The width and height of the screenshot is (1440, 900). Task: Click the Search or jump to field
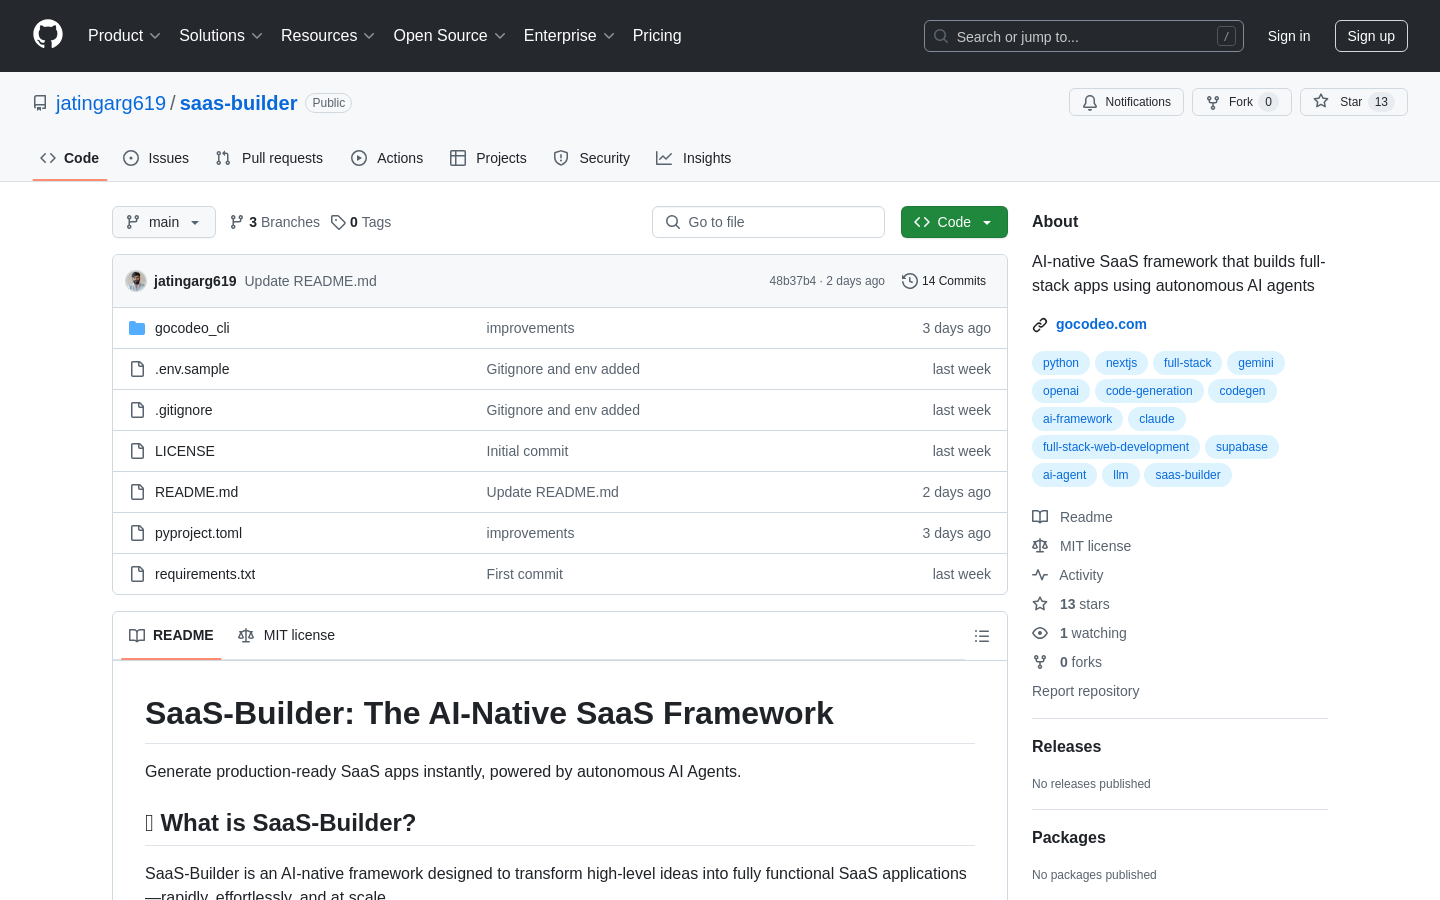[x=1084, y=36]
